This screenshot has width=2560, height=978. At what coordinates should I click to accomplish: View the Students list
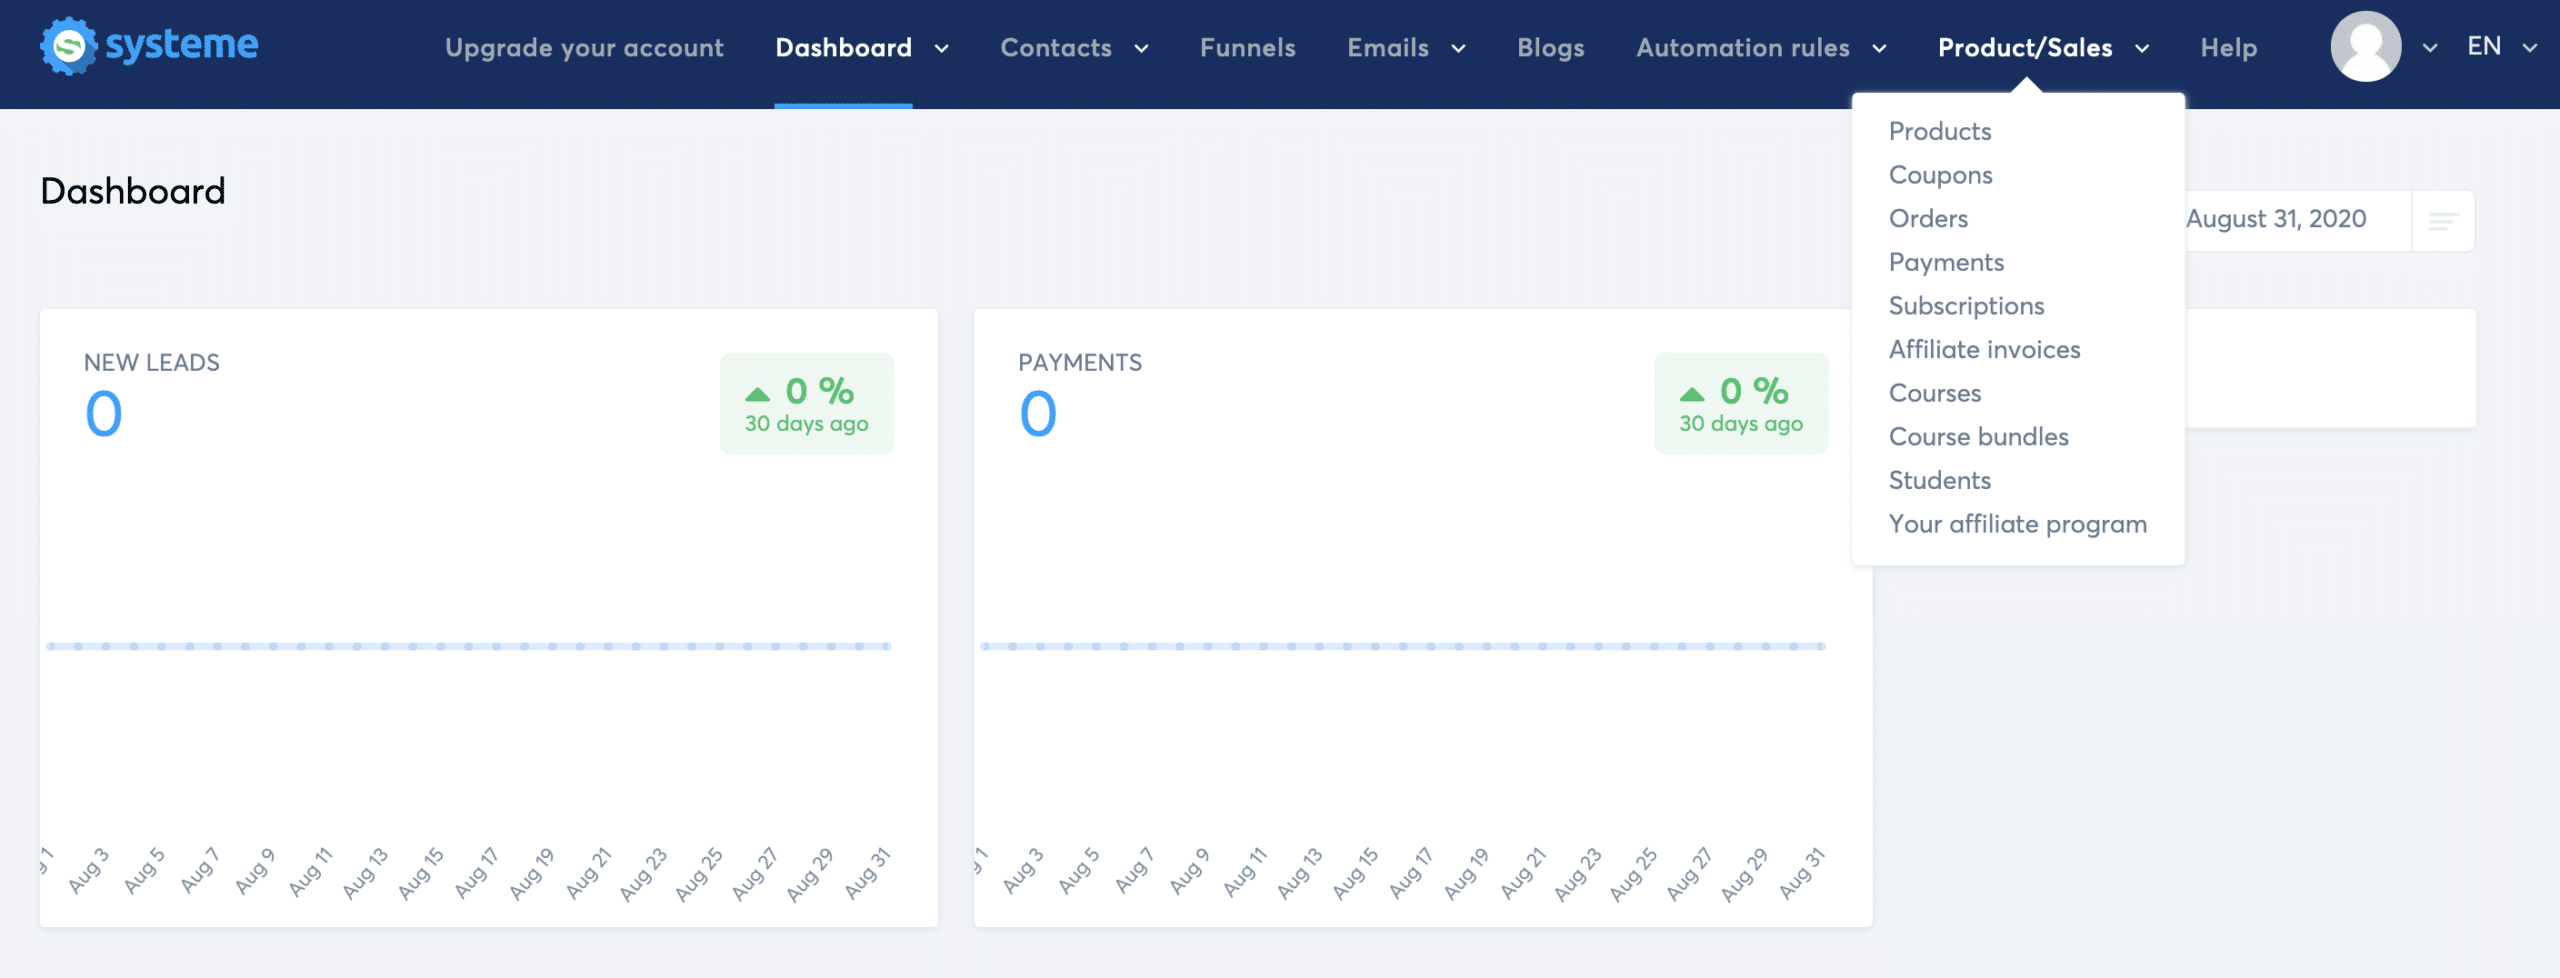pyautogui.click(x=1939, y=480)
